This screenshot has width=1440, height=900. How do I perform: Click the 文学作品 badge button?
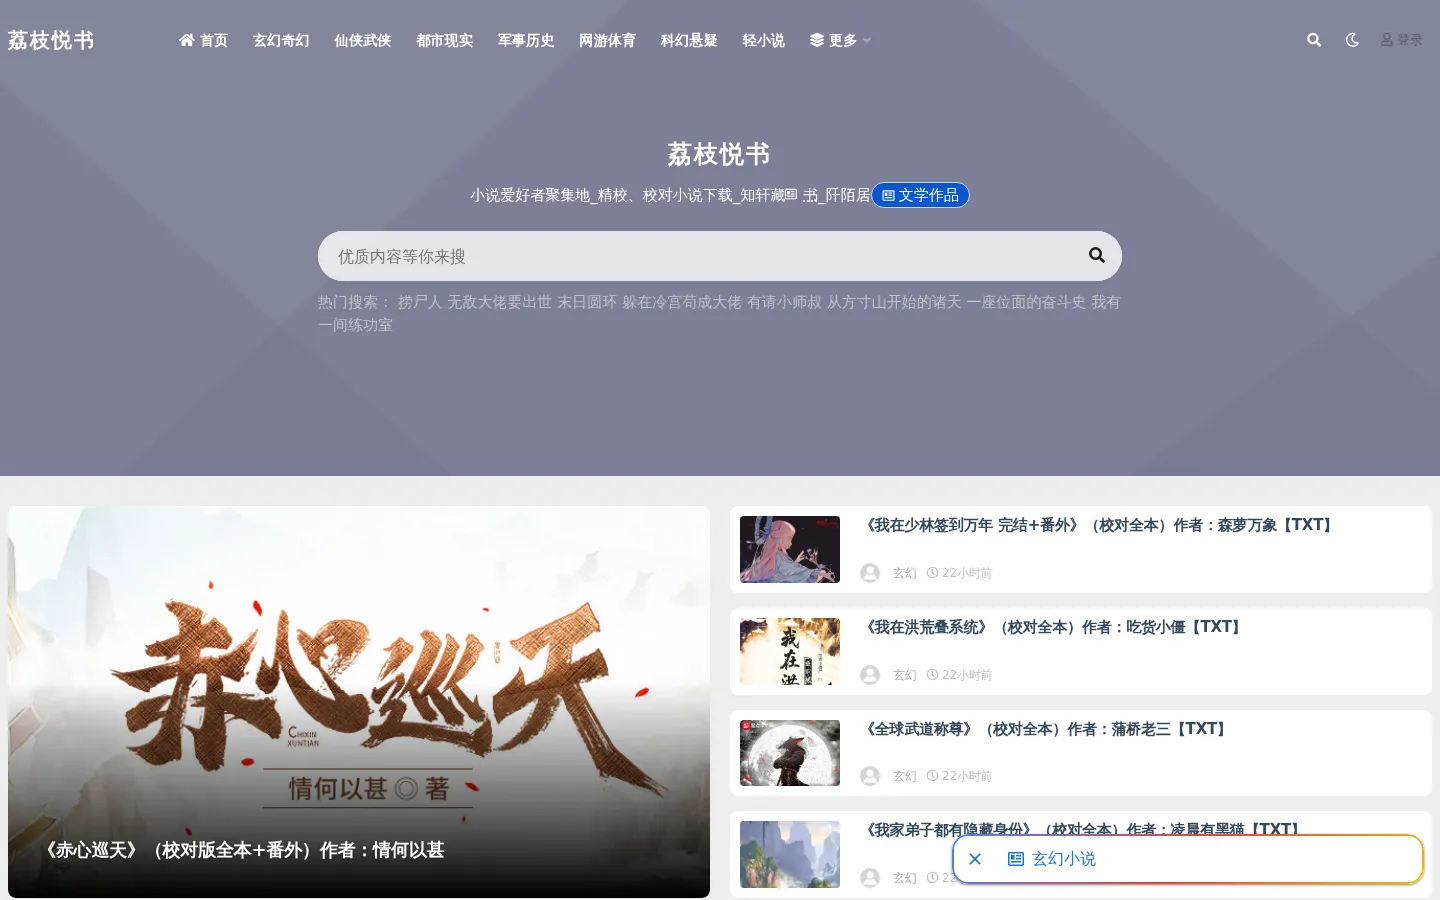tap(920, 195)
